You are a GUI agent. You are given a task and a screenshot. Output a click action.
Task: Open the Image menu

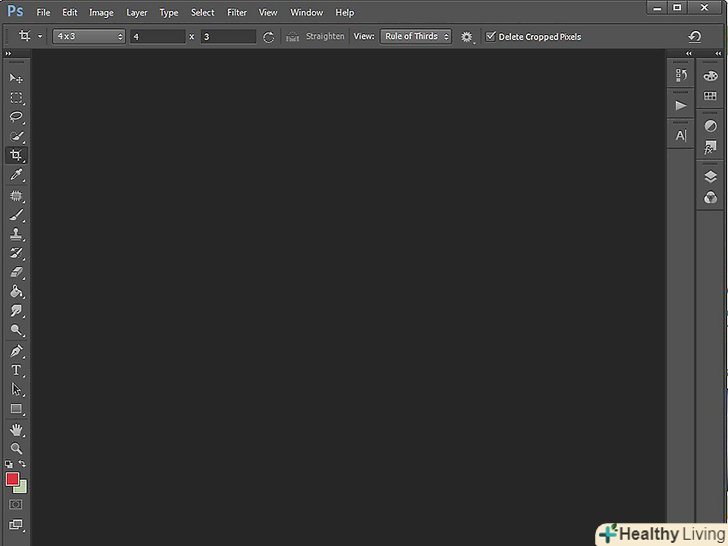coord(101,13)
